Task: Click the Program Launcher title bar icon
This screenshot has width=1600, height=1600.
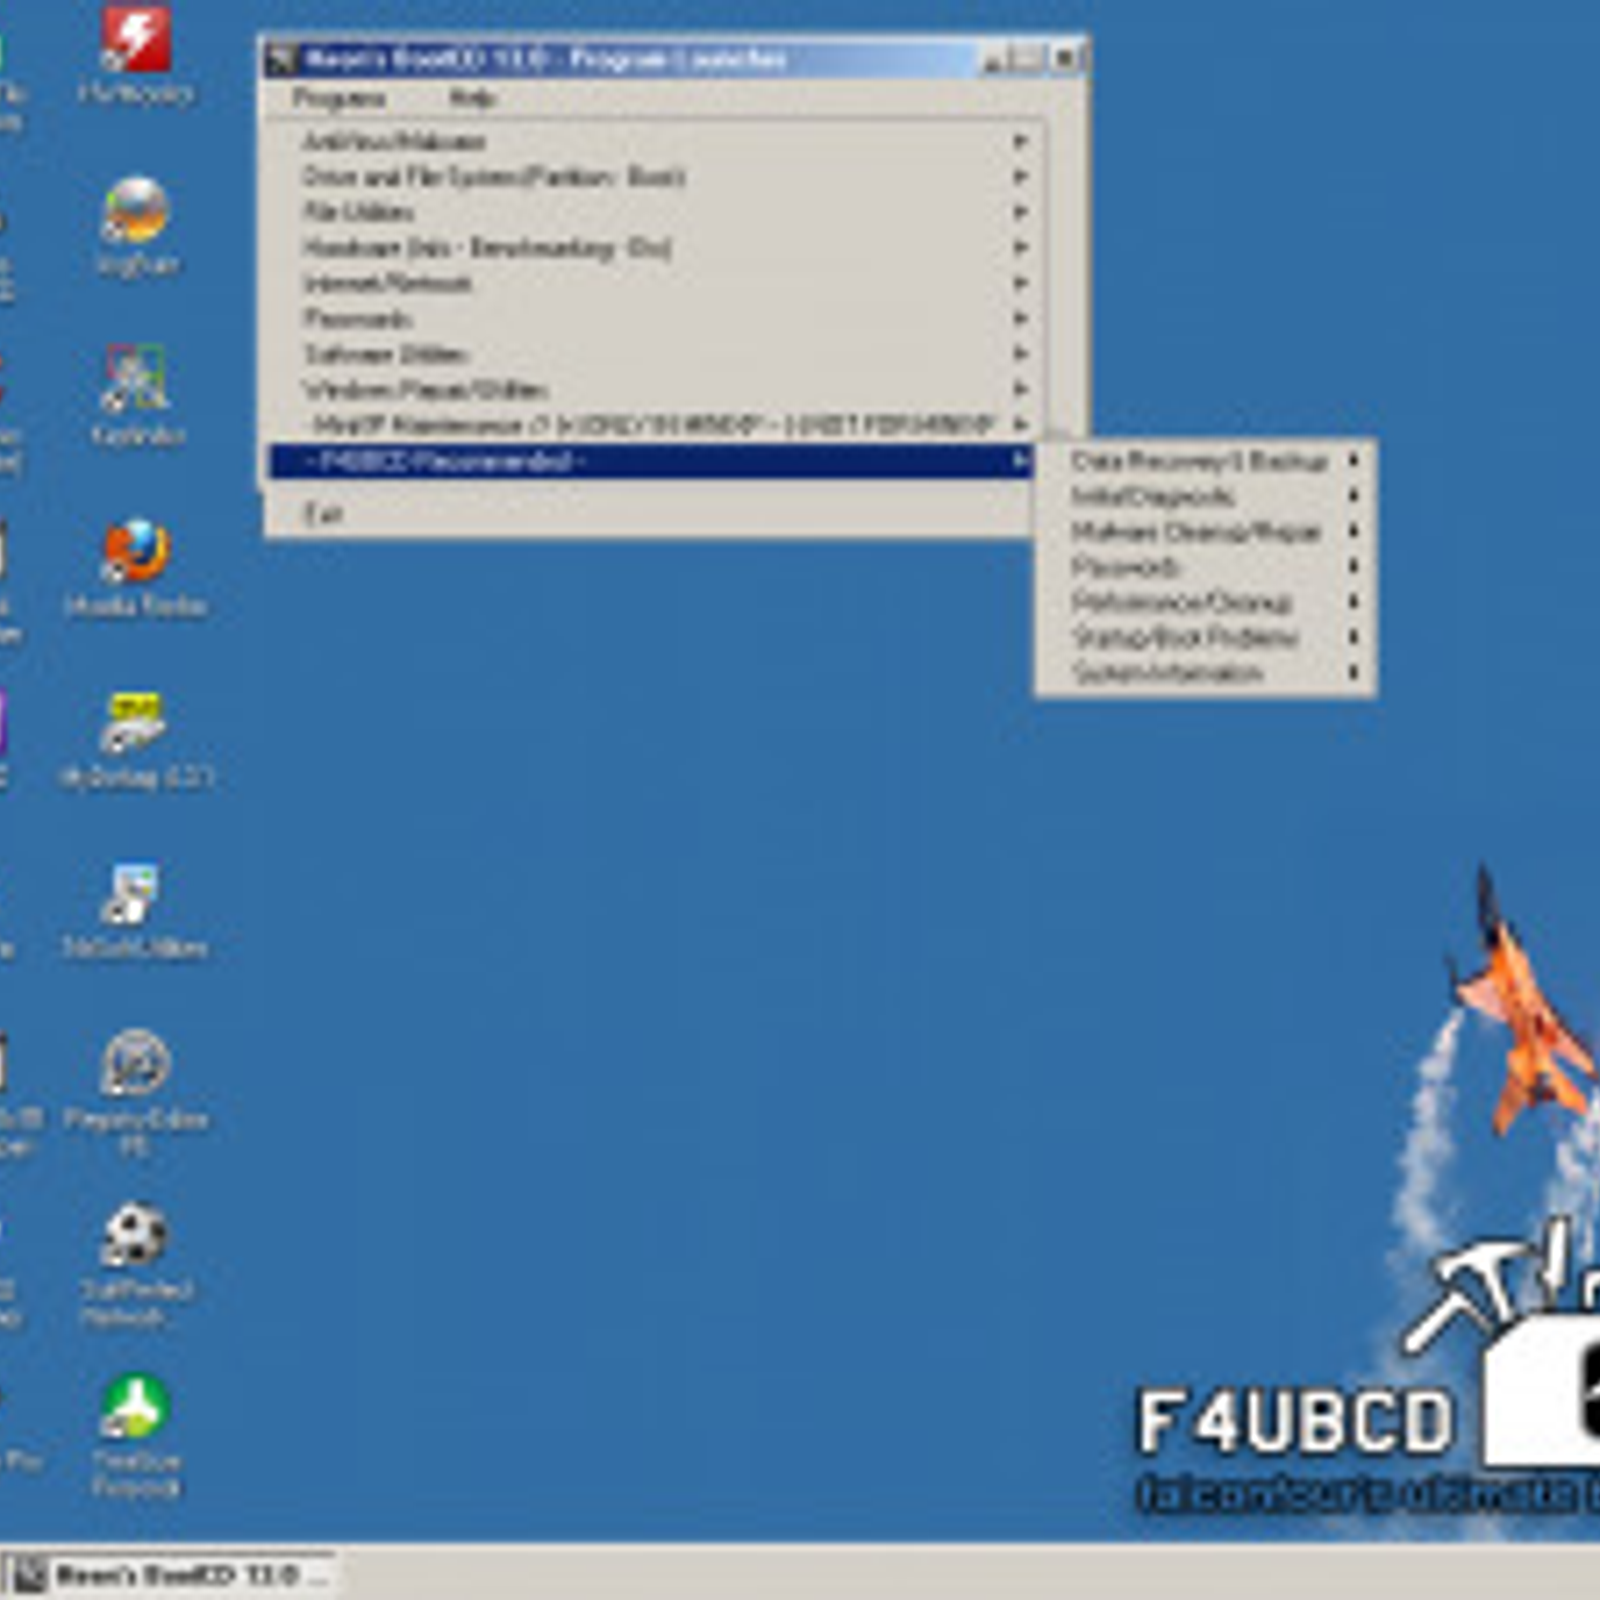Action: 283,60
